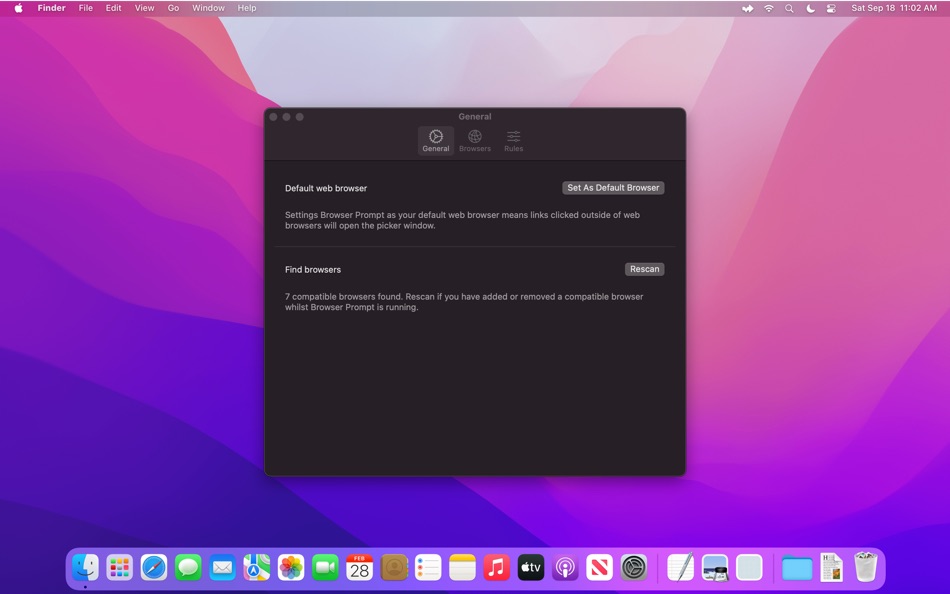Open the document stack in Dock
Screen dimensions: 950x594
pyautogui.click(x=831, y=568)
